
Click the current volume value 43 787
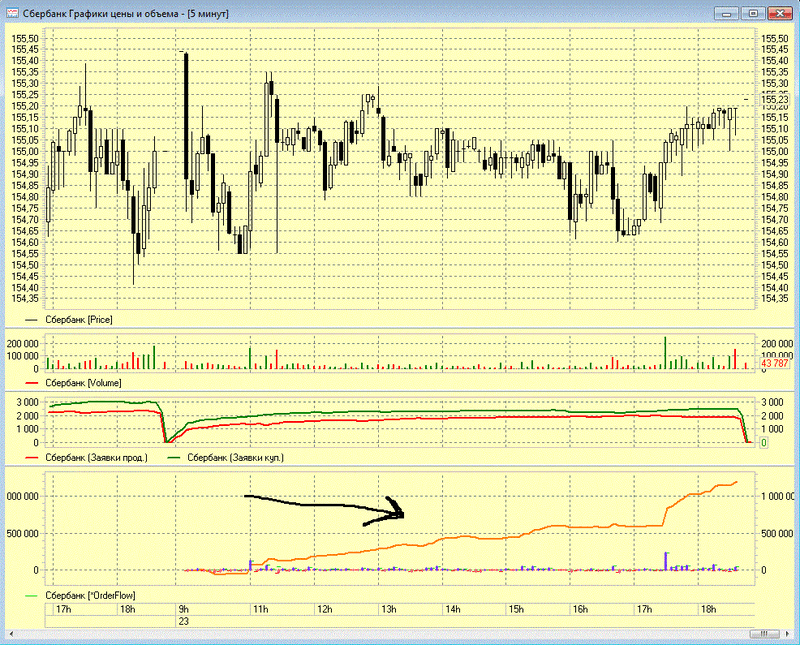pos(774,363)
